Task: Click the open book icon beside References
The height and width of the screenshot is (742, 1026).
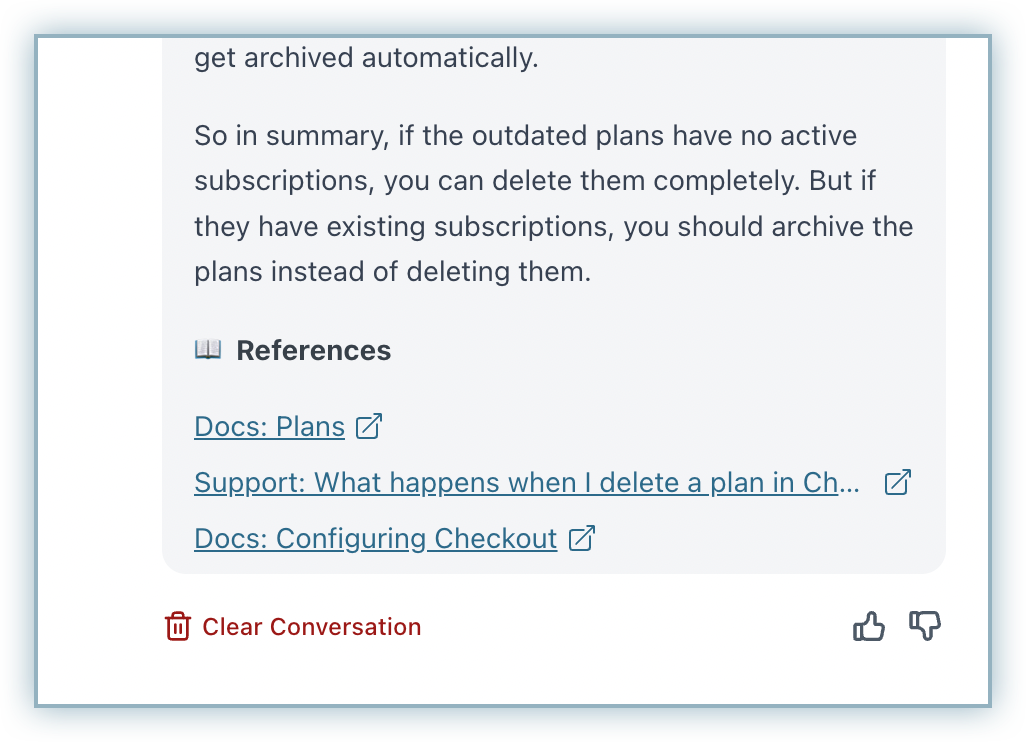Action: (x=208, y=350)
